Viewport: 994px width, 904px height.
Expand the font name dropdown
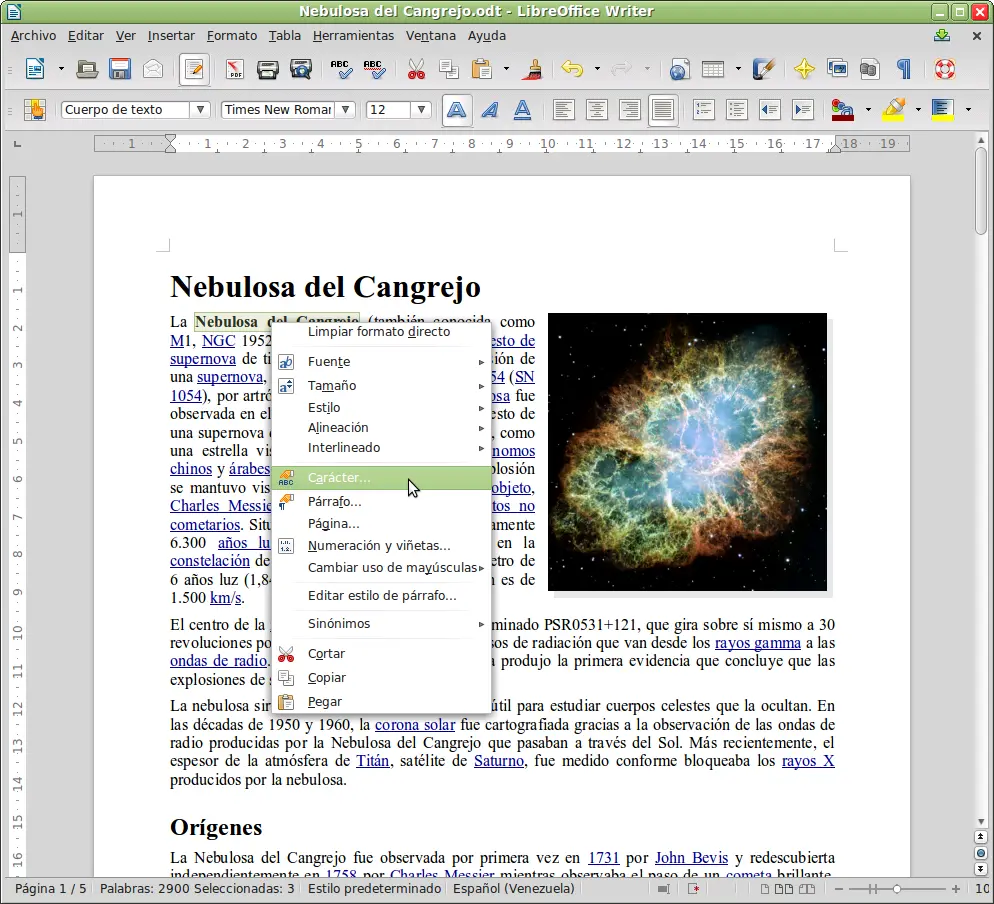click(x=346, y=110)
